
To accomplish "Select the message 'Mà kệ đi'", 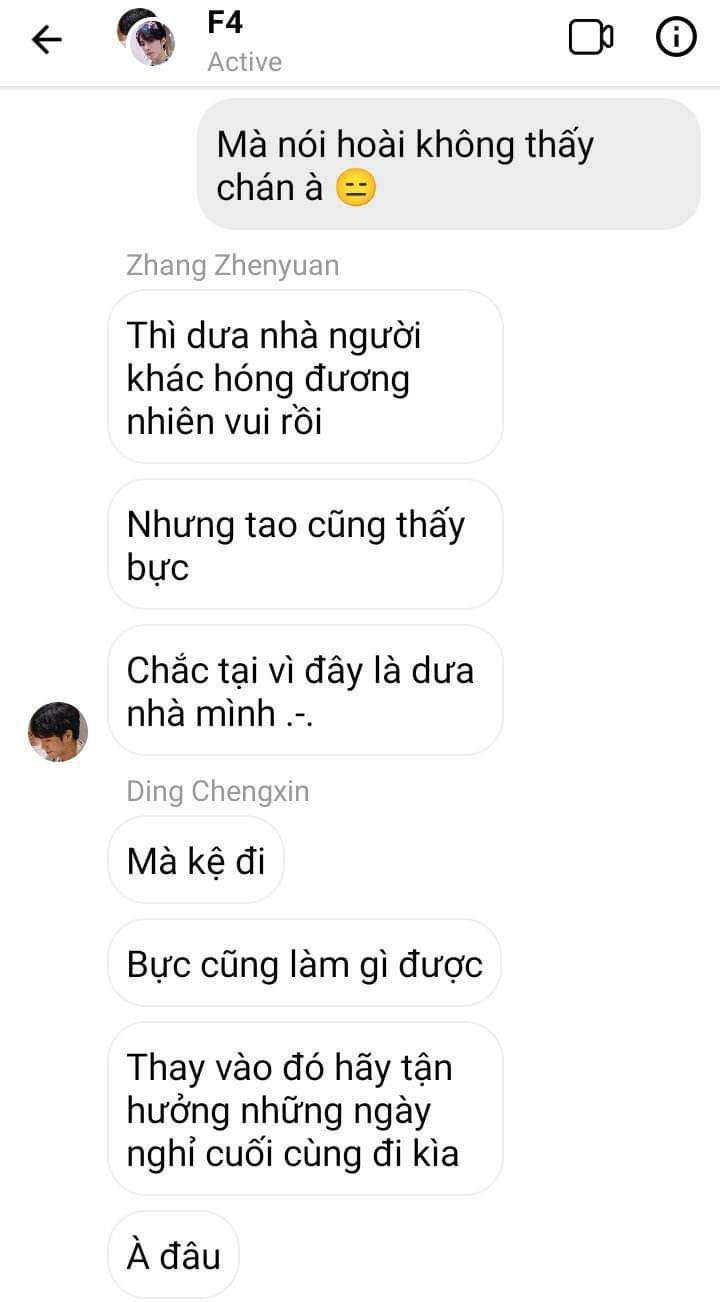I will click(196, 860).
